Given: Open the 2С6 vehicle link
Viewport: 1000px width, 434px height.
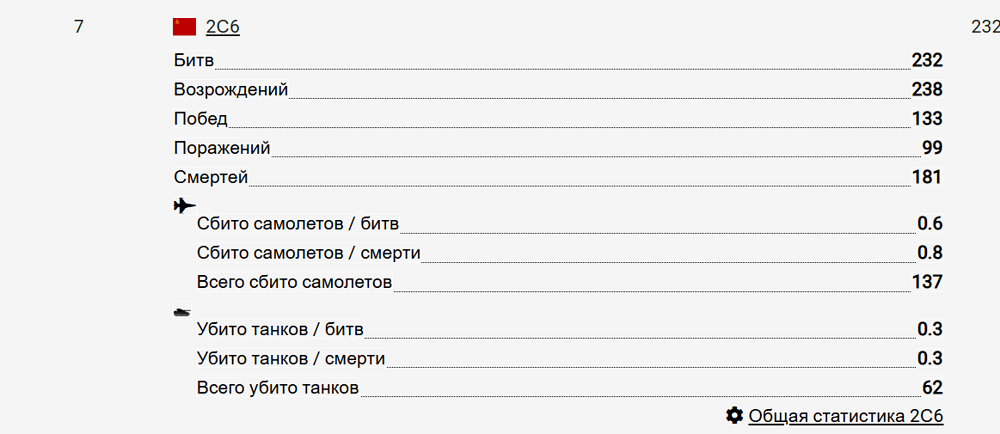Looking at the screenshot, I should (x=223, y=27).
